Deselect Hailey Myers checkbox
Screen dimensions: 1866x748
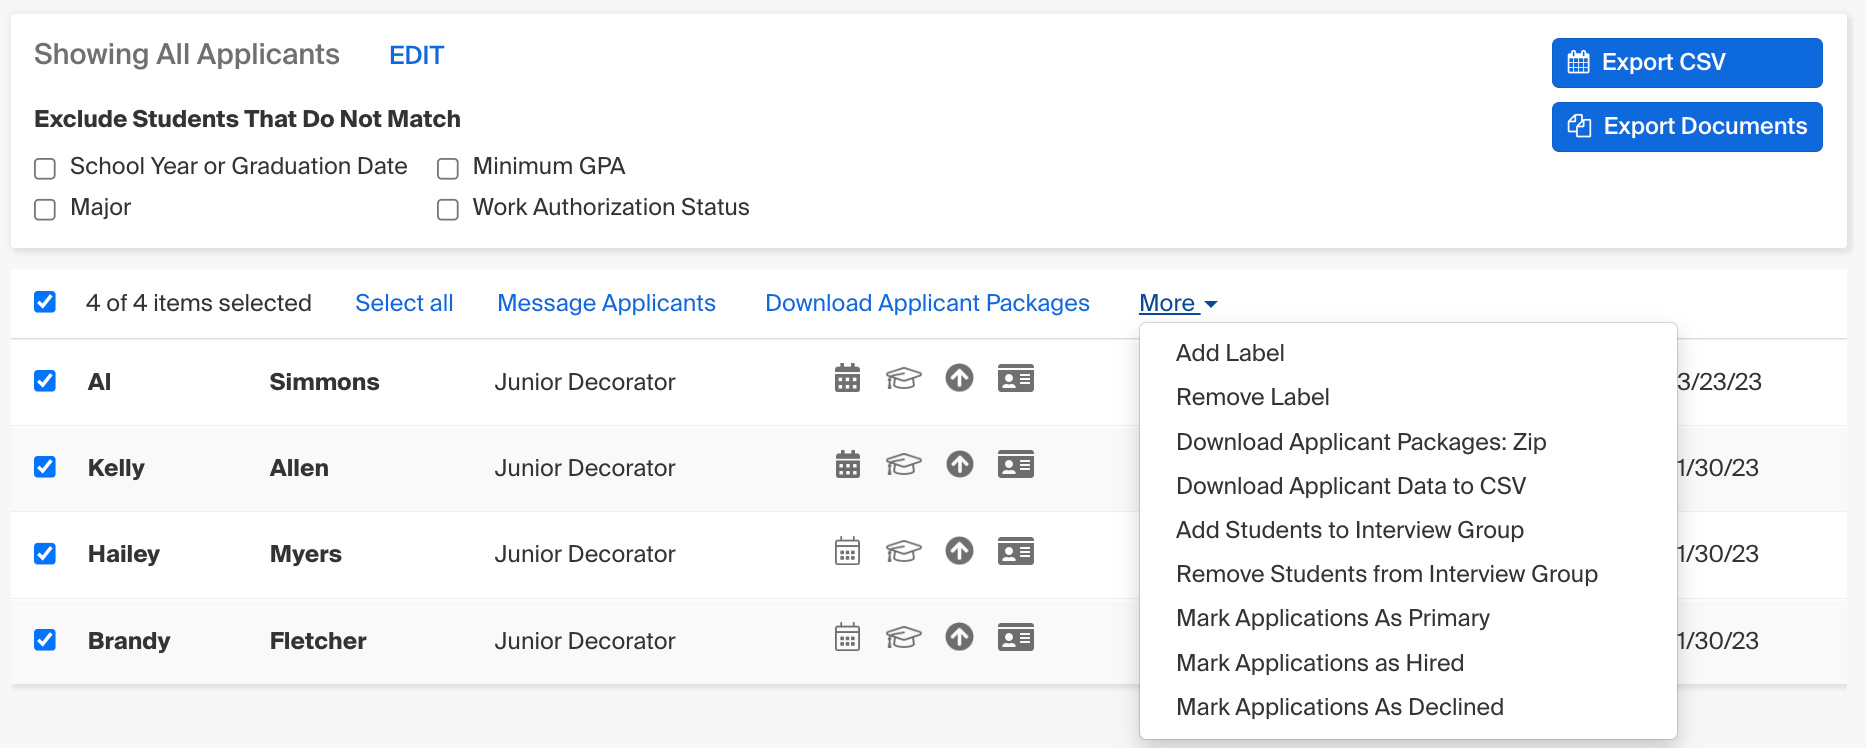click(x=45, y=553)
